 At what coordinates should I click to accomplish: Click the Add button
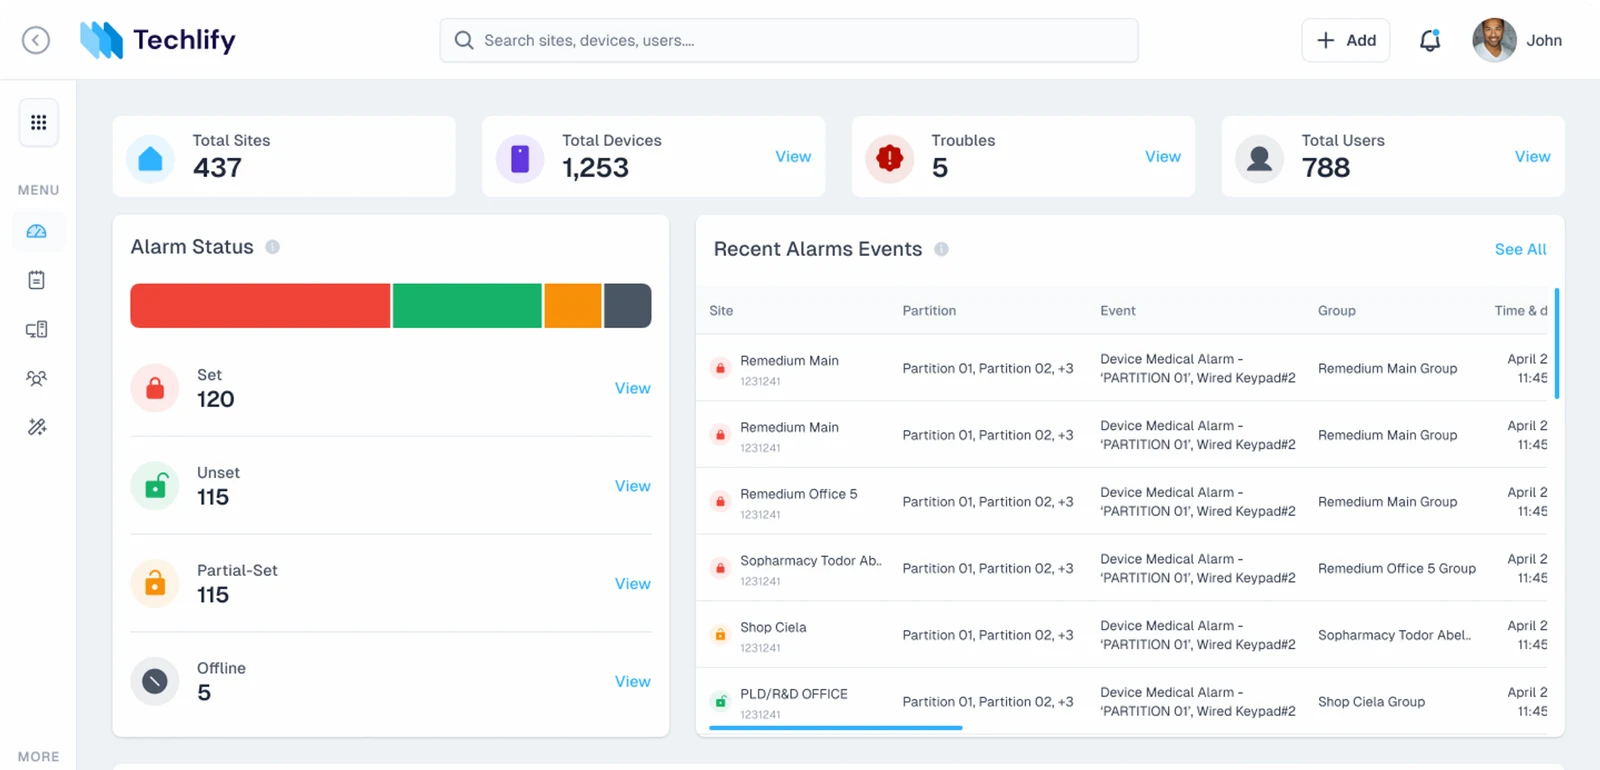tap(1346, 40)
